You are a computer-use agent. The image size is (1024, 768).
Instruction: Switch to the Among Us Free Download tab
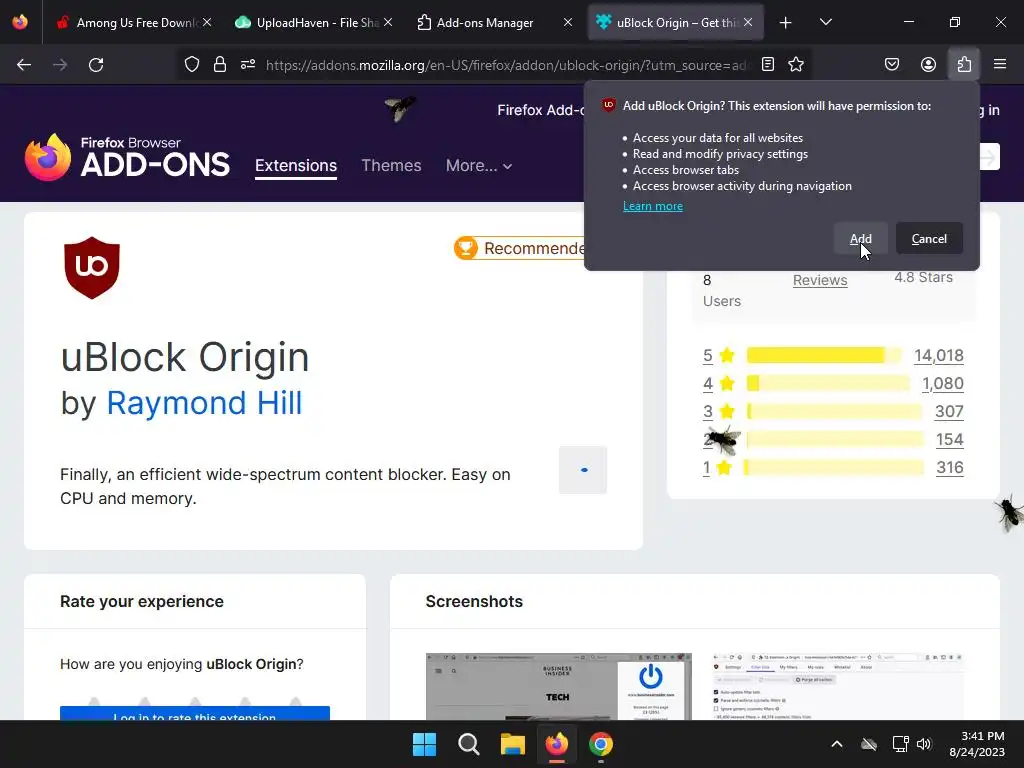[x=134, y=22]
